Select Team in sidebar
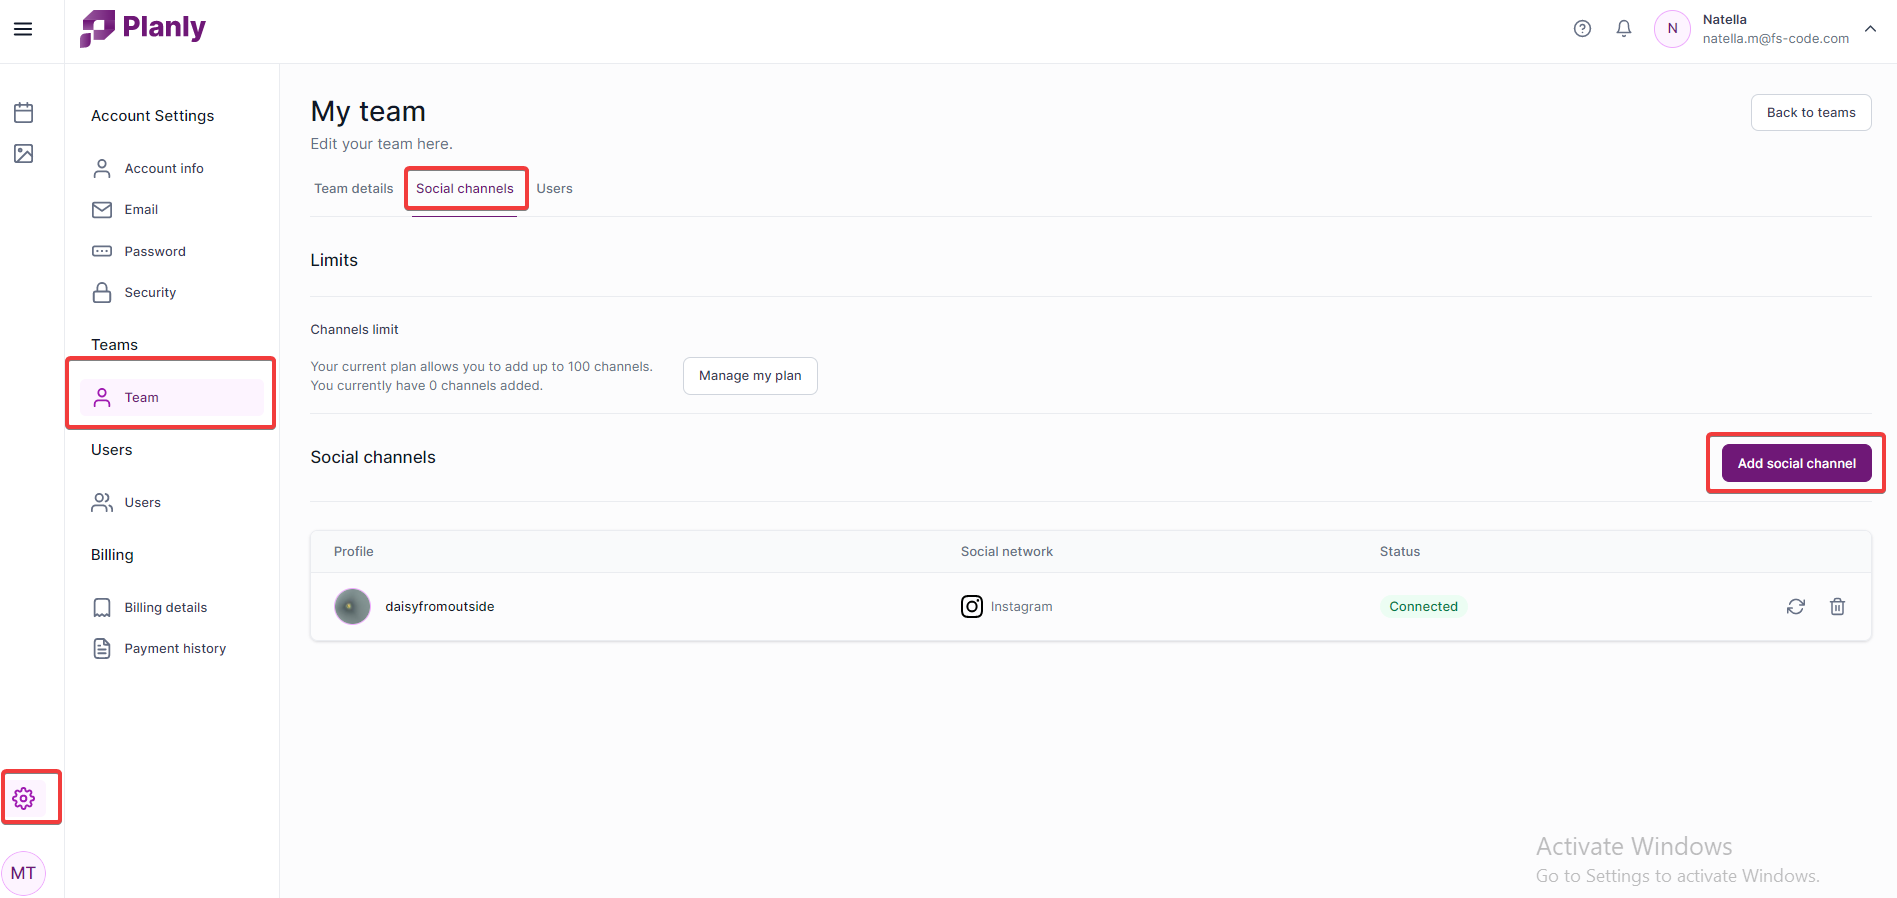 click(171, 397)
